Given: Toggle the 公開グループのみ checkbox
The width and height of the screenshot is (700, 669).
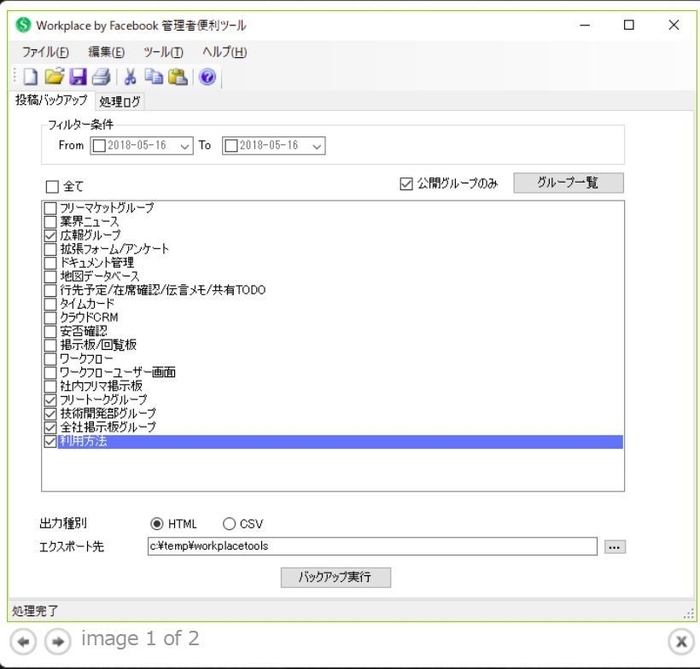Looking at the screenshot, I should pos(406,184).
